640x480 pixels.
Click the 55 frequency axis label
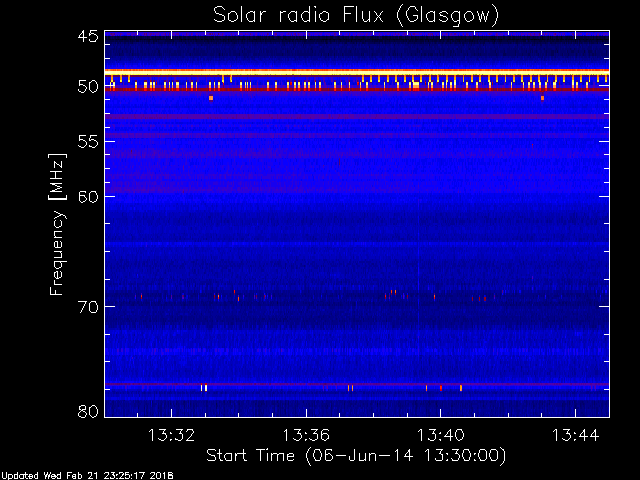[x=88, y=142]
